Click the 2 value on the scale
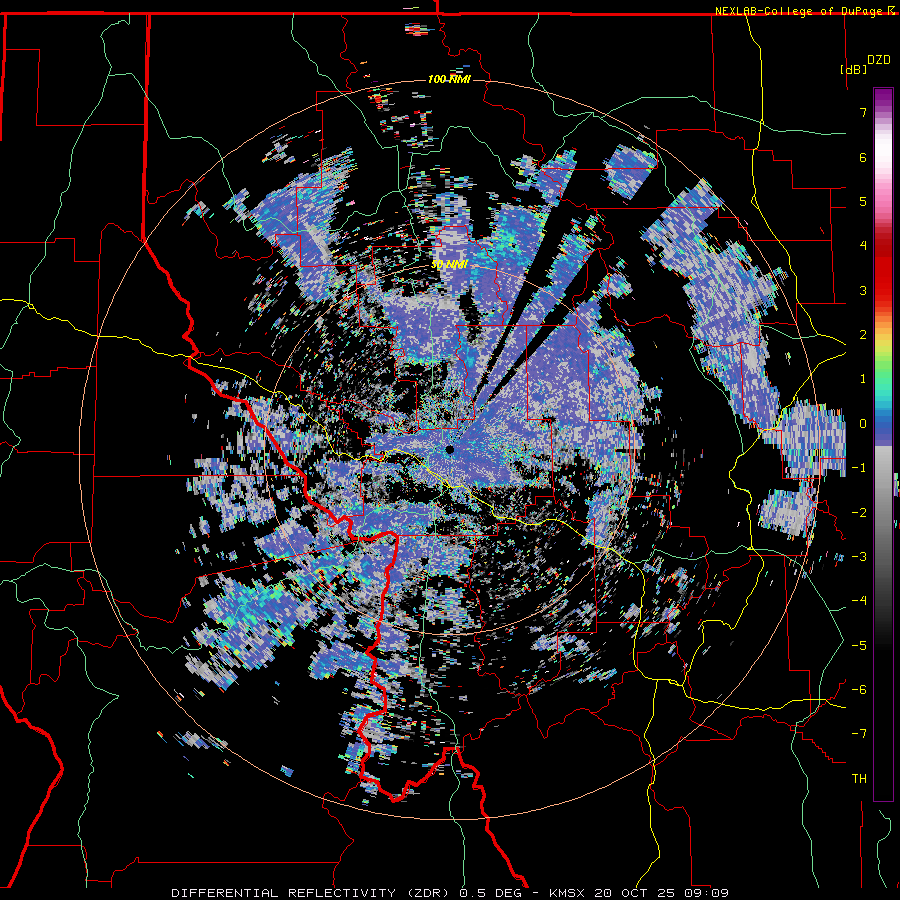This screenshot has width=900, height=900. click(x=863, y=335)
